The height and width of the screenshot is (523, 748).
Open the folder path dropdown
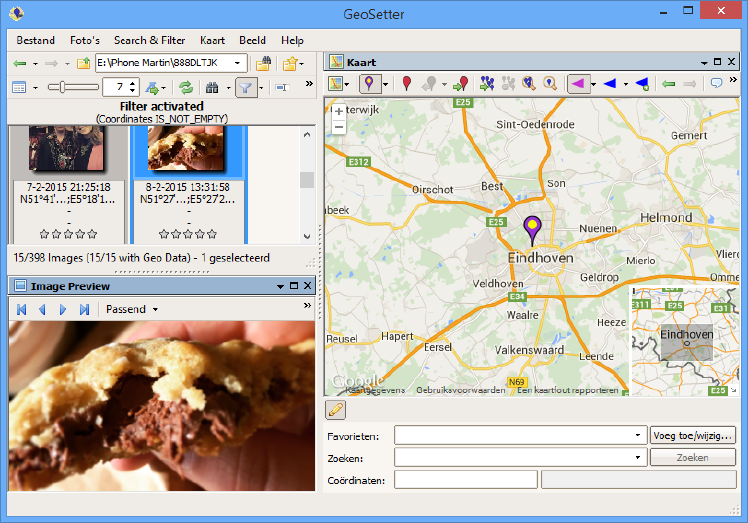pyautogui.click(x=237, y=63)
